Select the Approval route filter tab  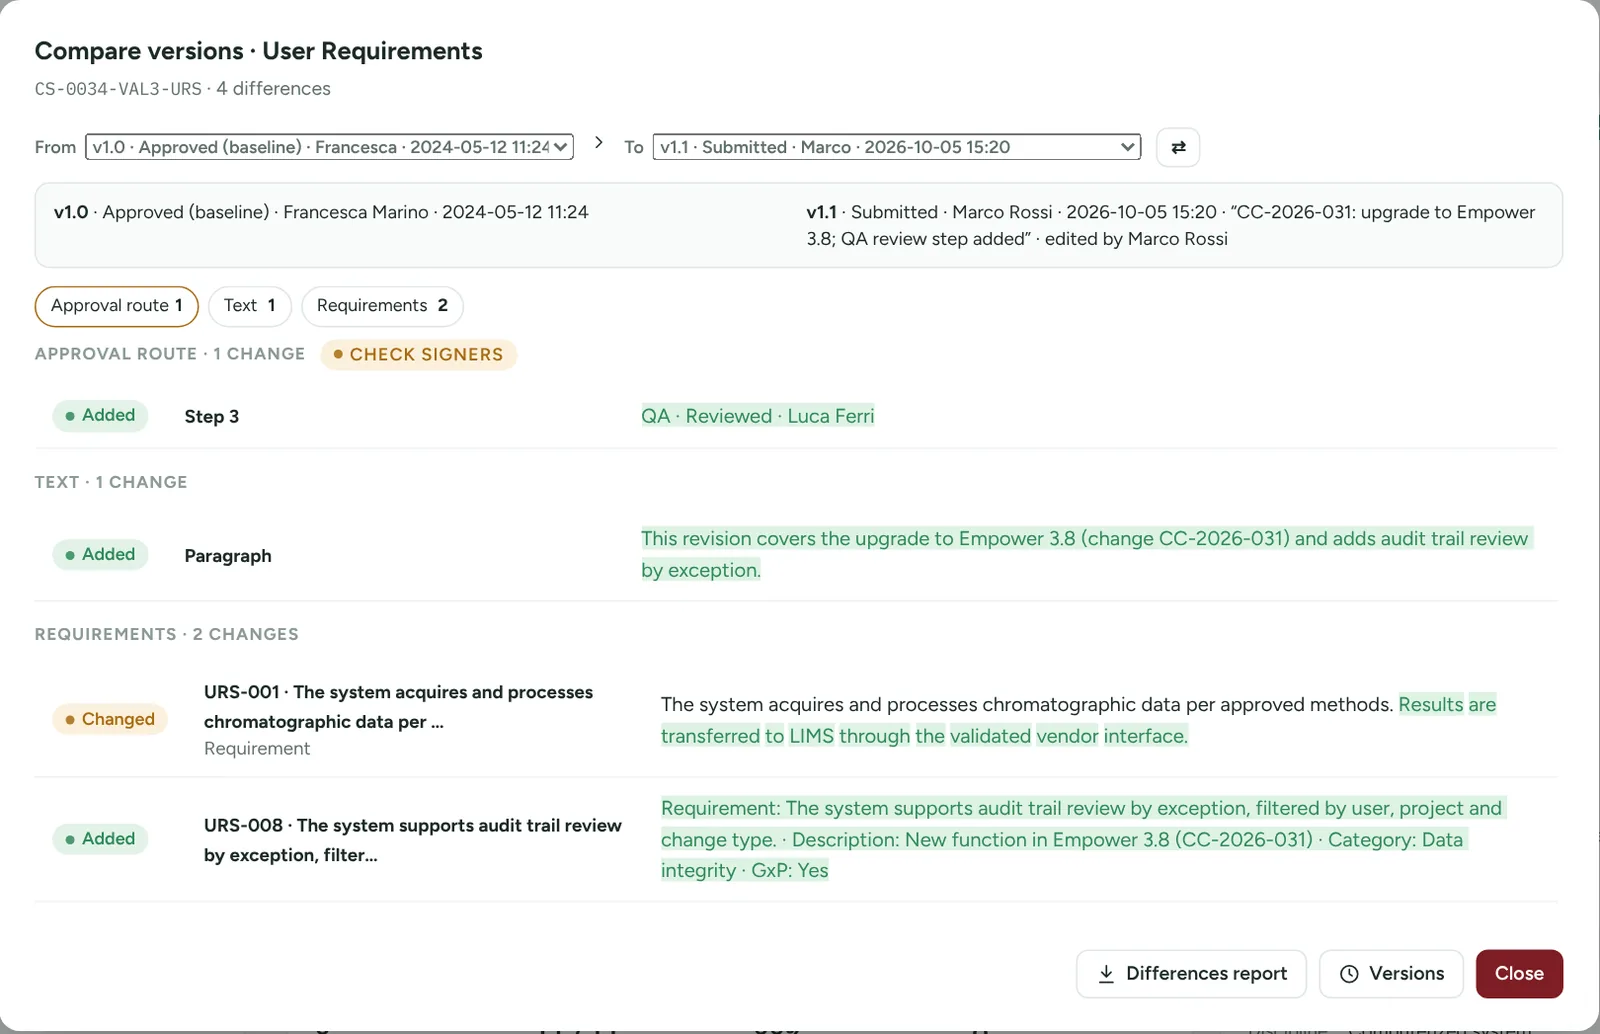pos(117,306)
